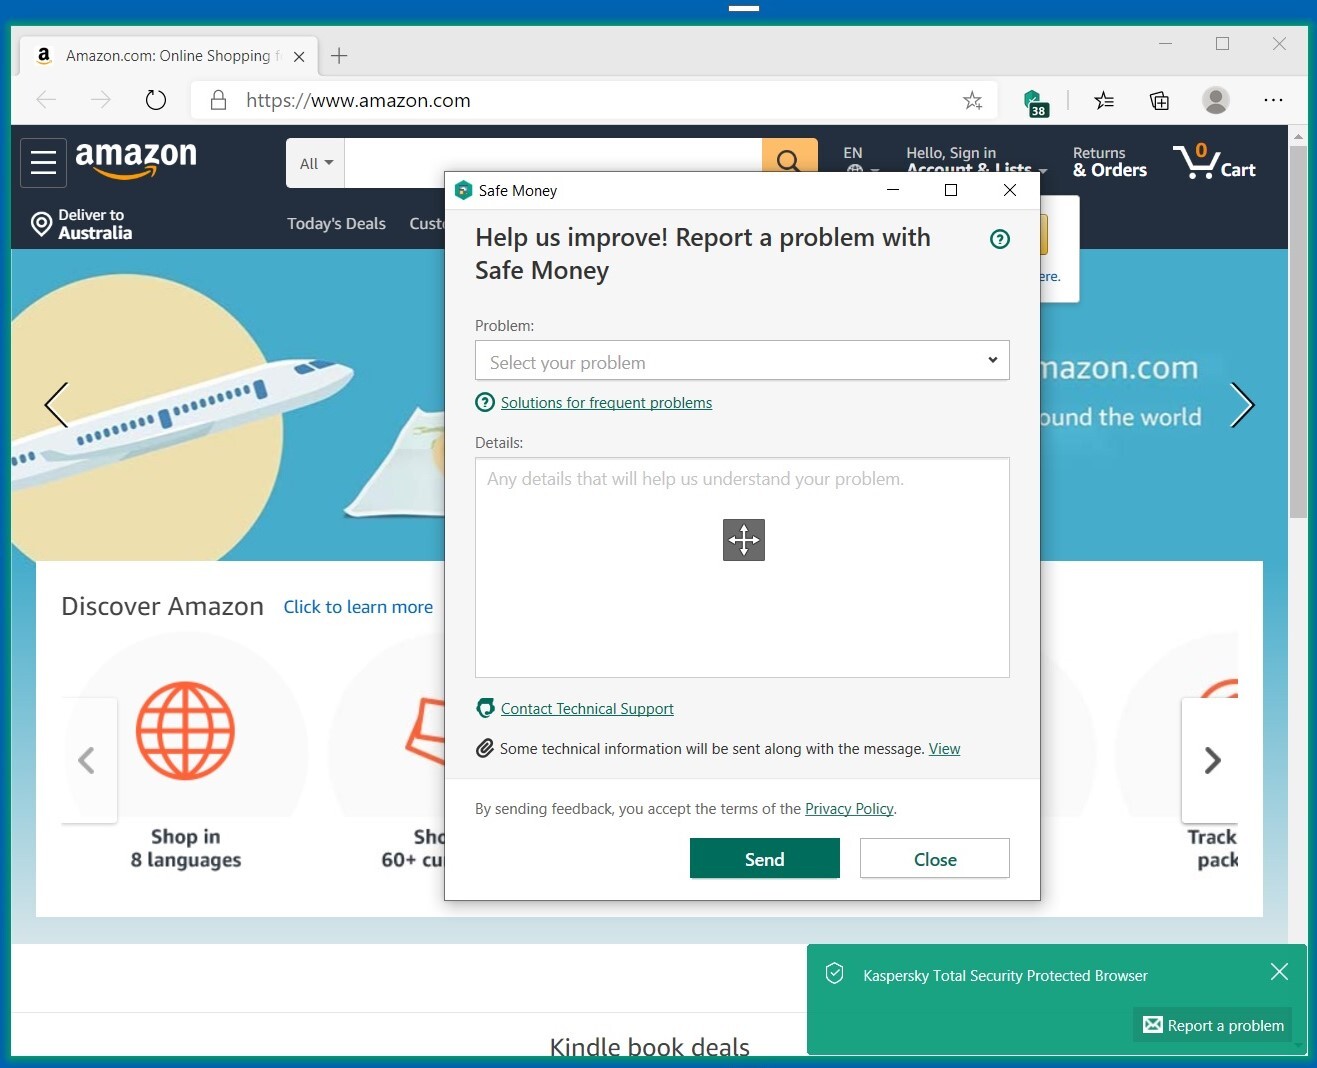The width and height of the screenshot is (1317, 1068).
Task: Dismiss the Kaspersky Protected Browser notification
Action: [x=1279, y=971]
